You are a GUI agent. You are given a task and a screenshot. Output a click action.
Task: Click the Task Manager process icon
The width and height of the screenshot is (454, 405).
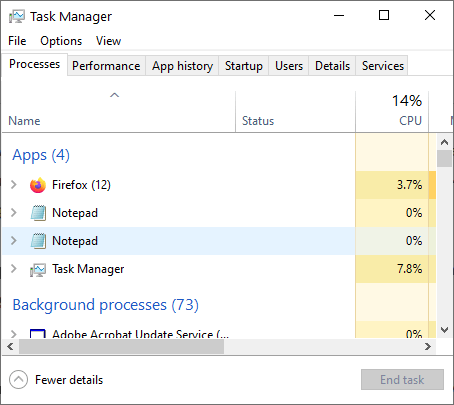38,269
